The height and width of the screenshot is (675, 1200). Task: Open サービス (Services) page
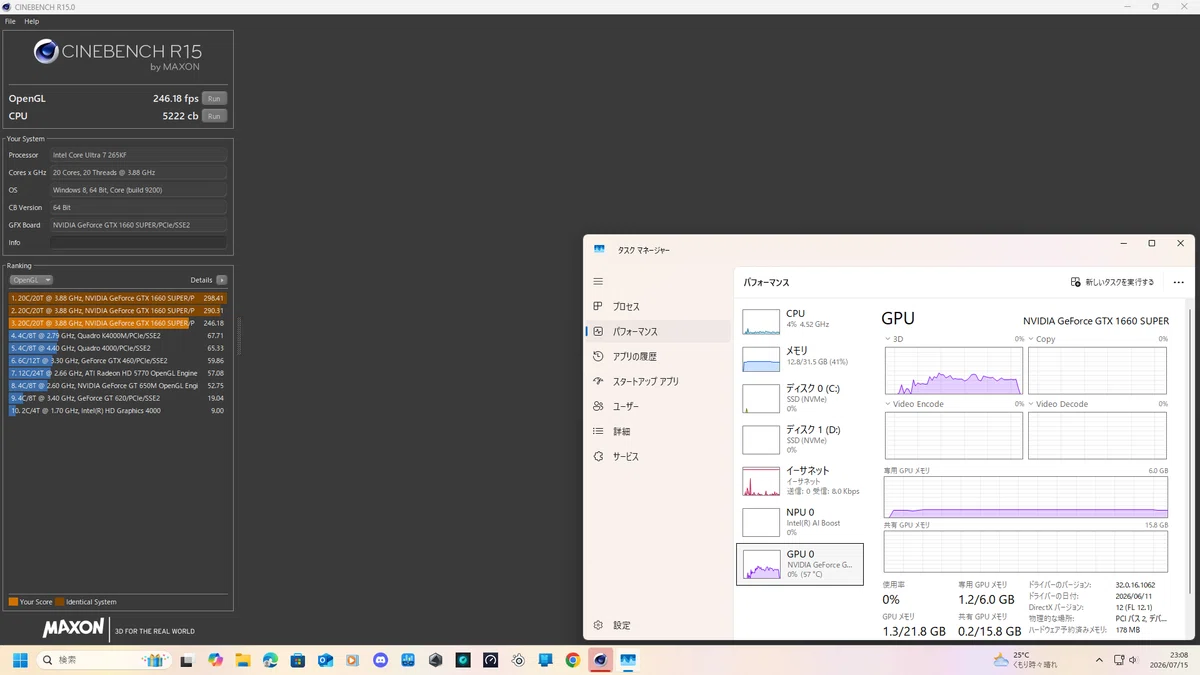658,456
